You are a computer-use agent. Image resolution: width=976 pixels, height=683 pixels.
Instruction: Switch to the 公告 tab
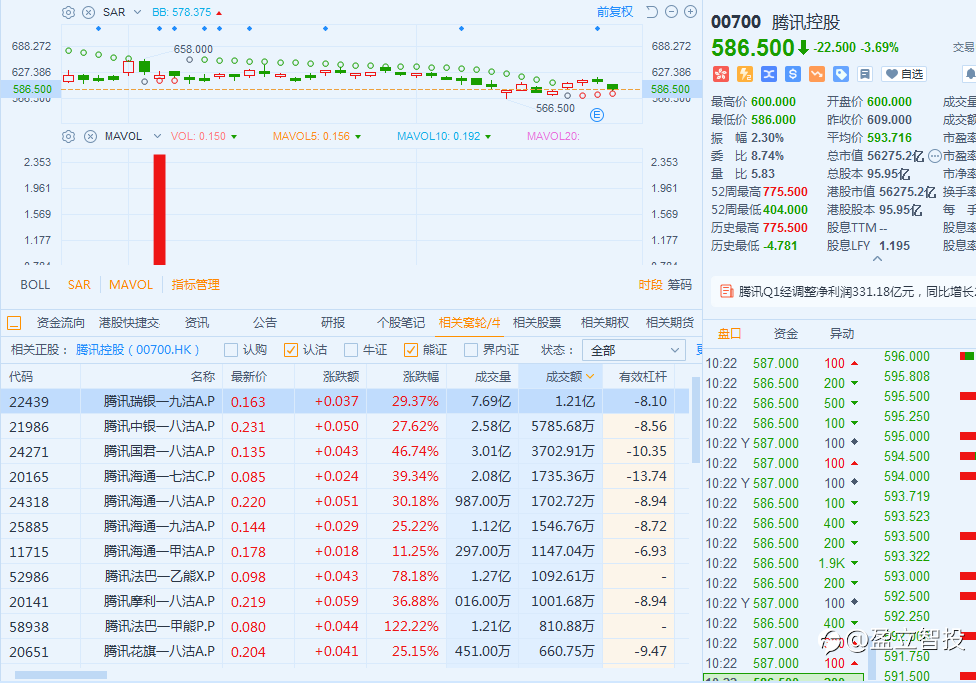click(x=265, y=323)
